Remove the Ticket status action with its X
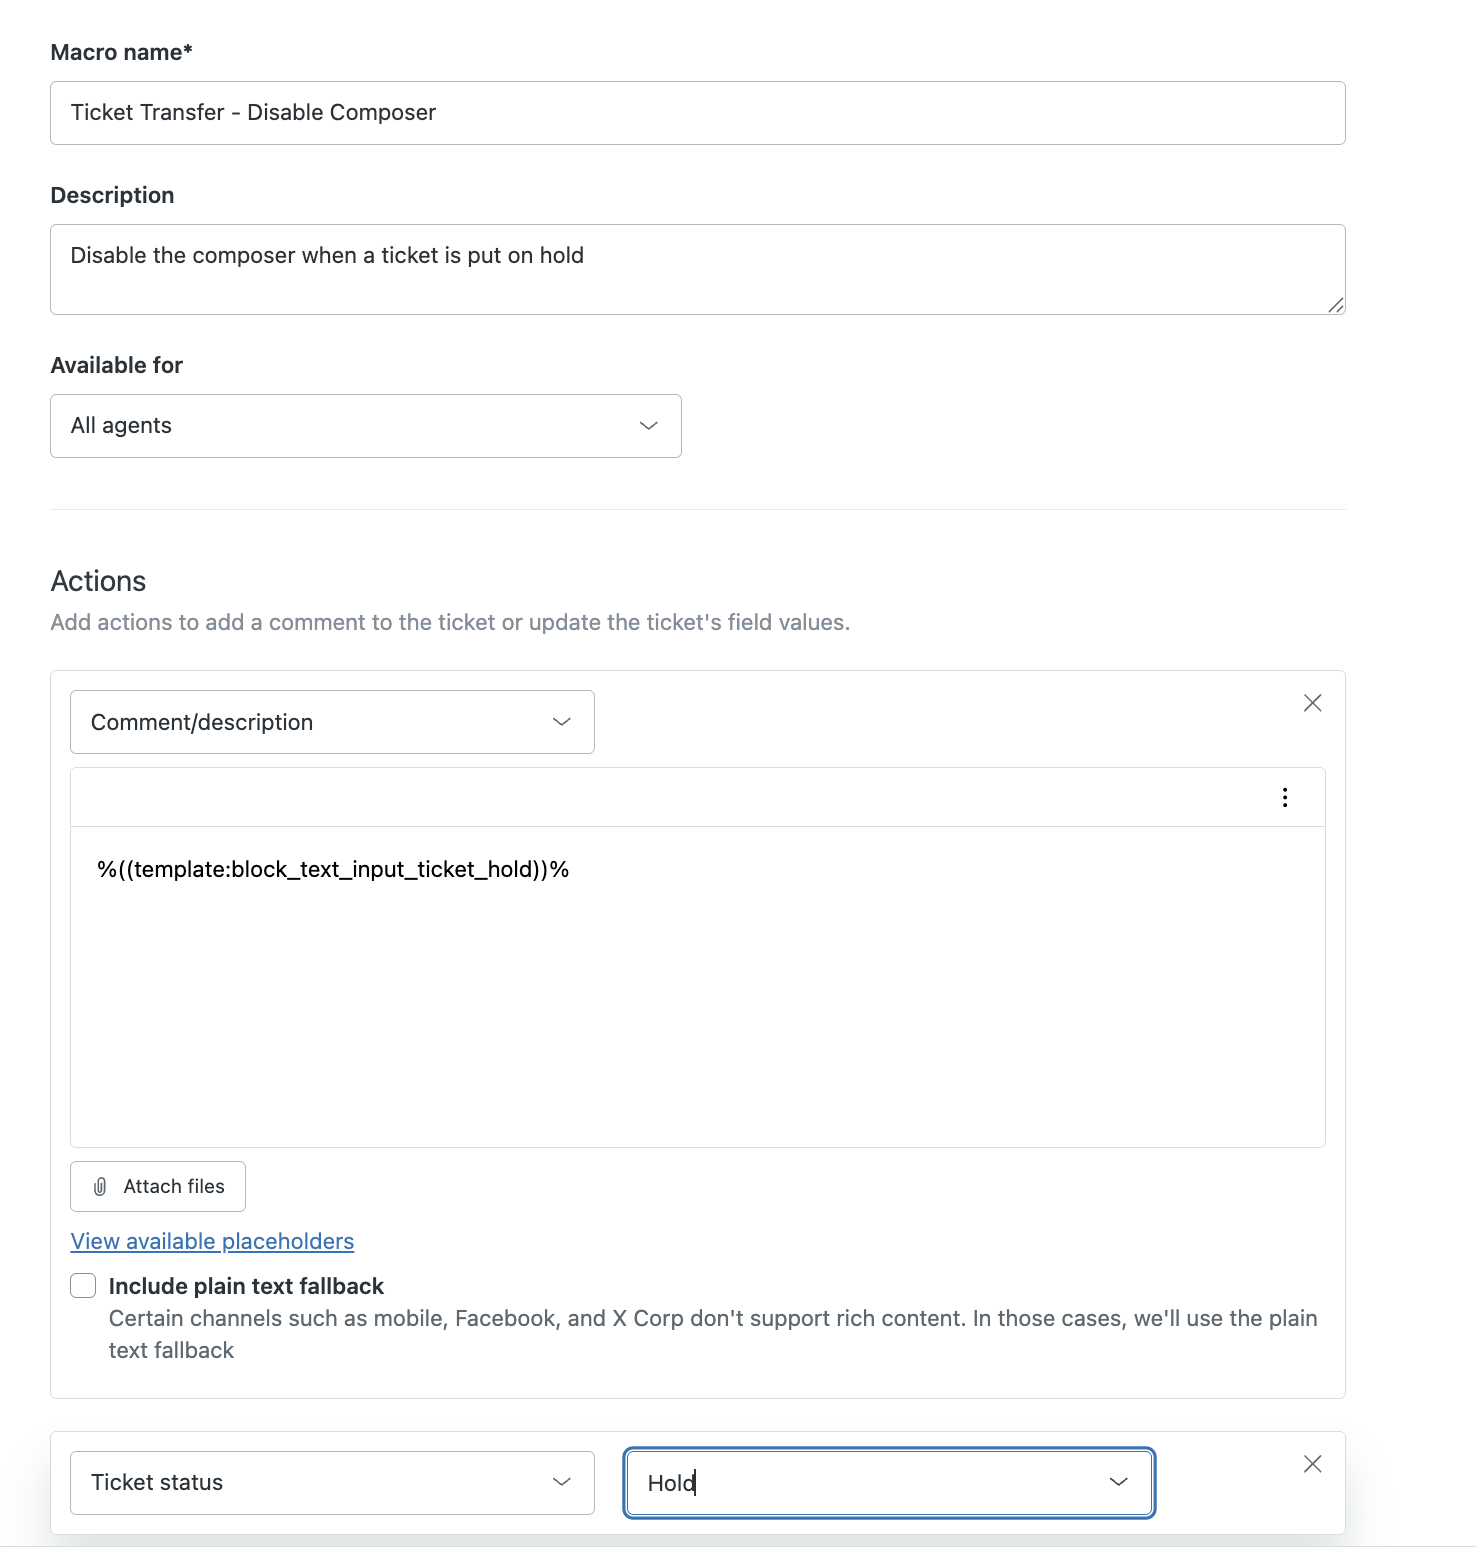 tap(1312, 1464)
